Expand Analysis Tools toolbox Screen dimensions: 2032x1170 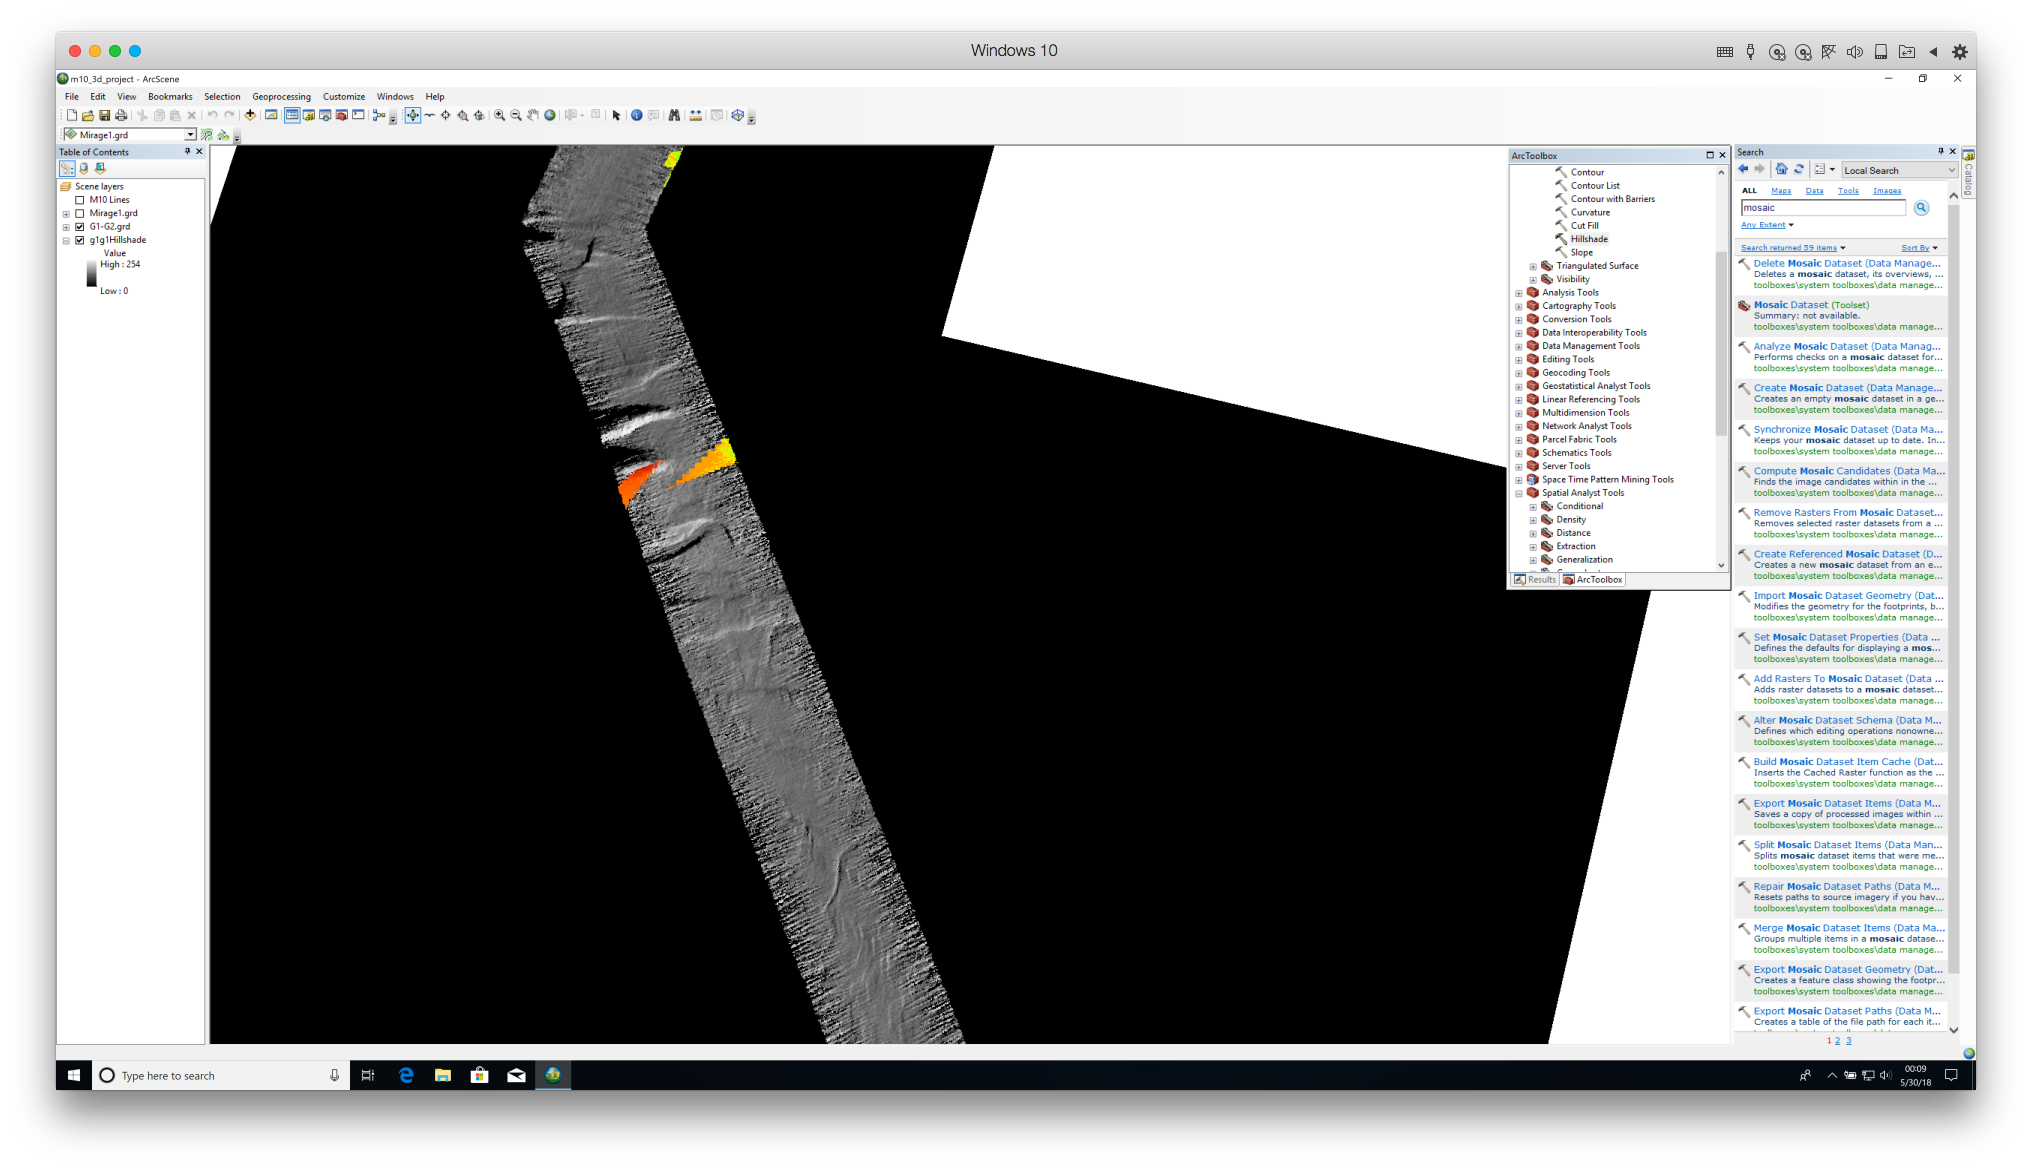click(1519, 293)
